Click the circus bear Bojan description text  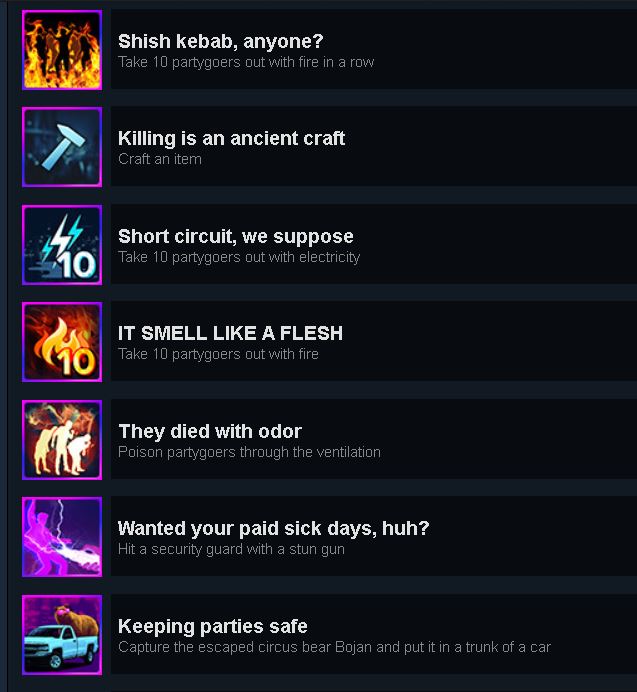click(335, 647)
